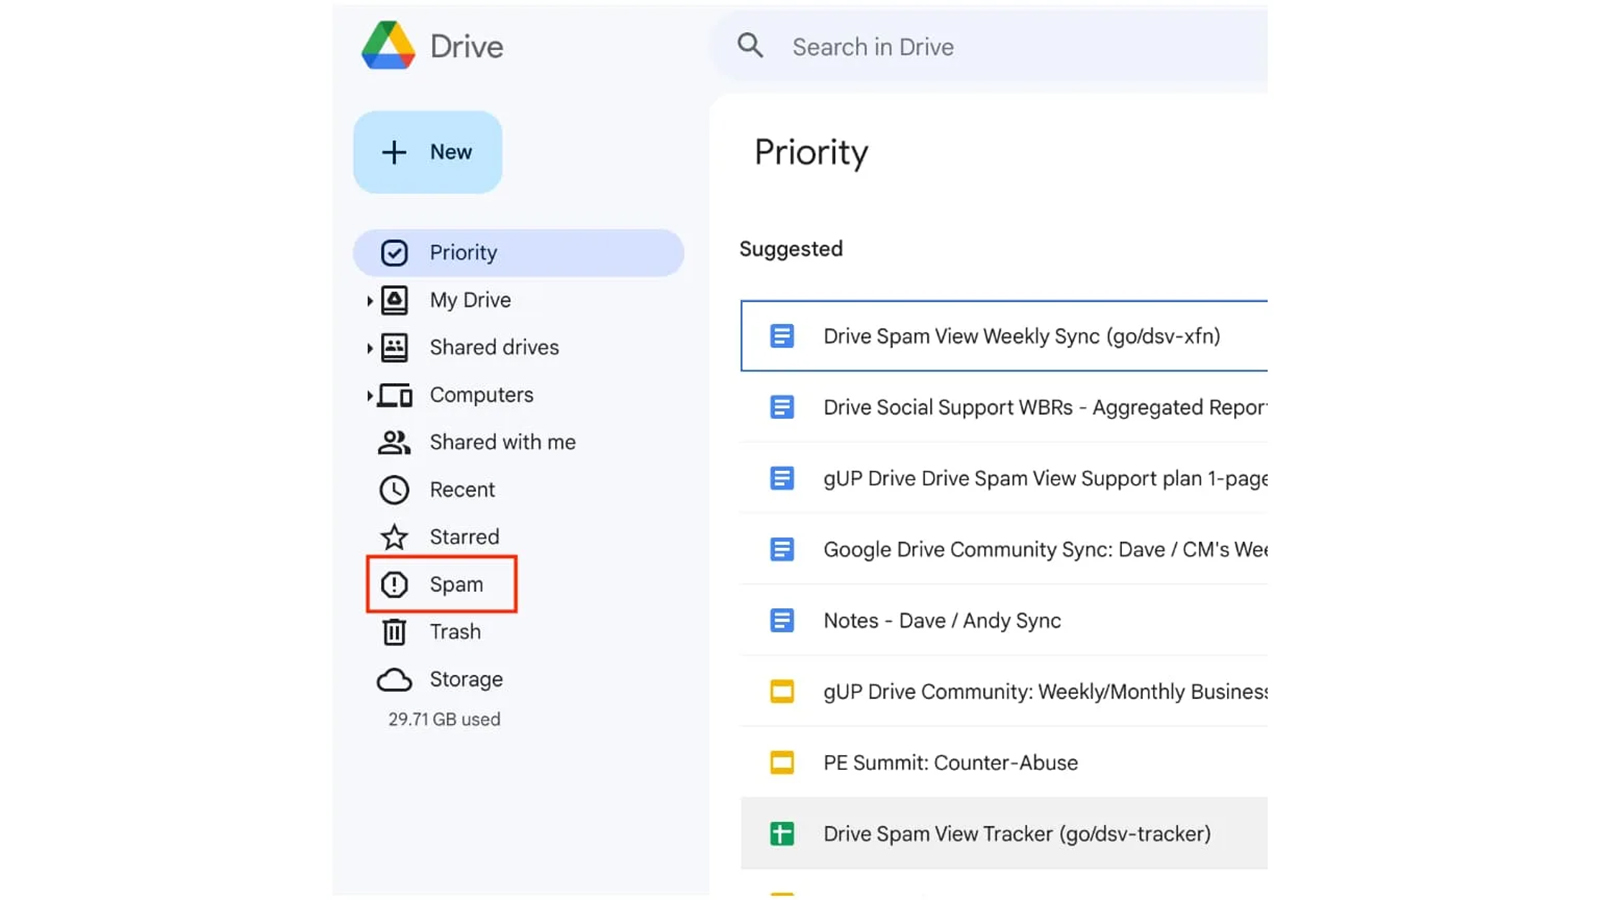Click the My Drive icon
The width and height of the screenshot is (1600, 900).
[394, 300]
